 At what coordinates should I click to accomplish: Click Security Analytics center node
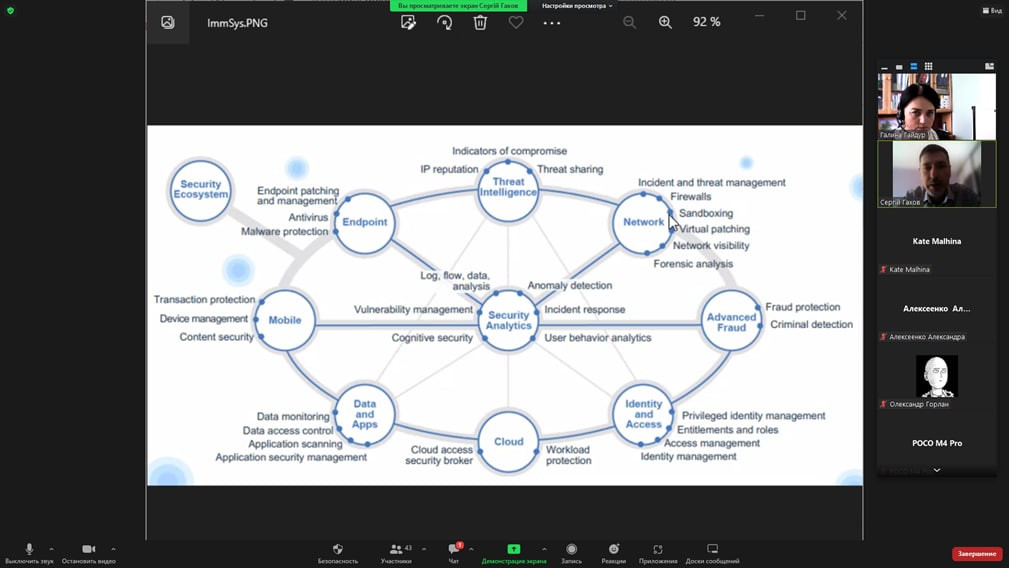pos(508,320)
